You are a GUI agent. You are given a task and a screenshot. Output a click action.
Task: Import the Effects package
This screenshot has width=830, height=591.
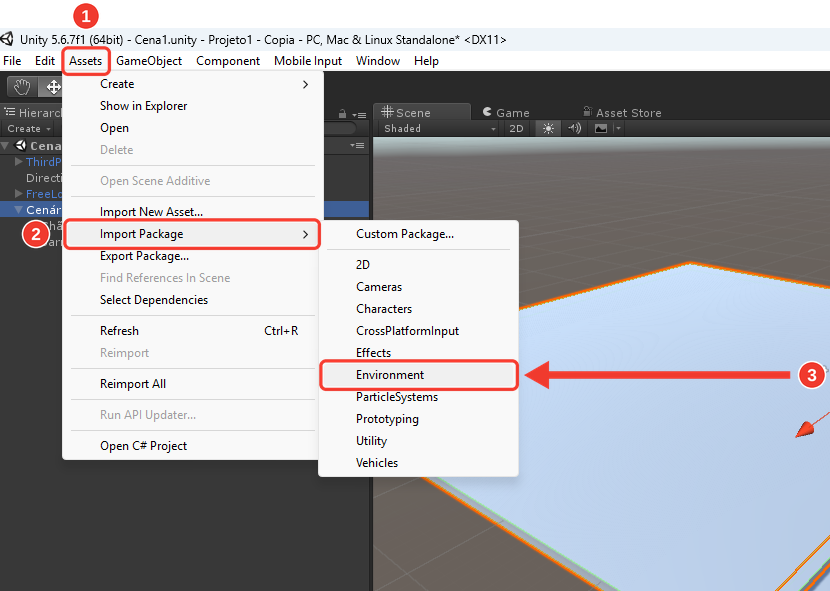(418, 353)
